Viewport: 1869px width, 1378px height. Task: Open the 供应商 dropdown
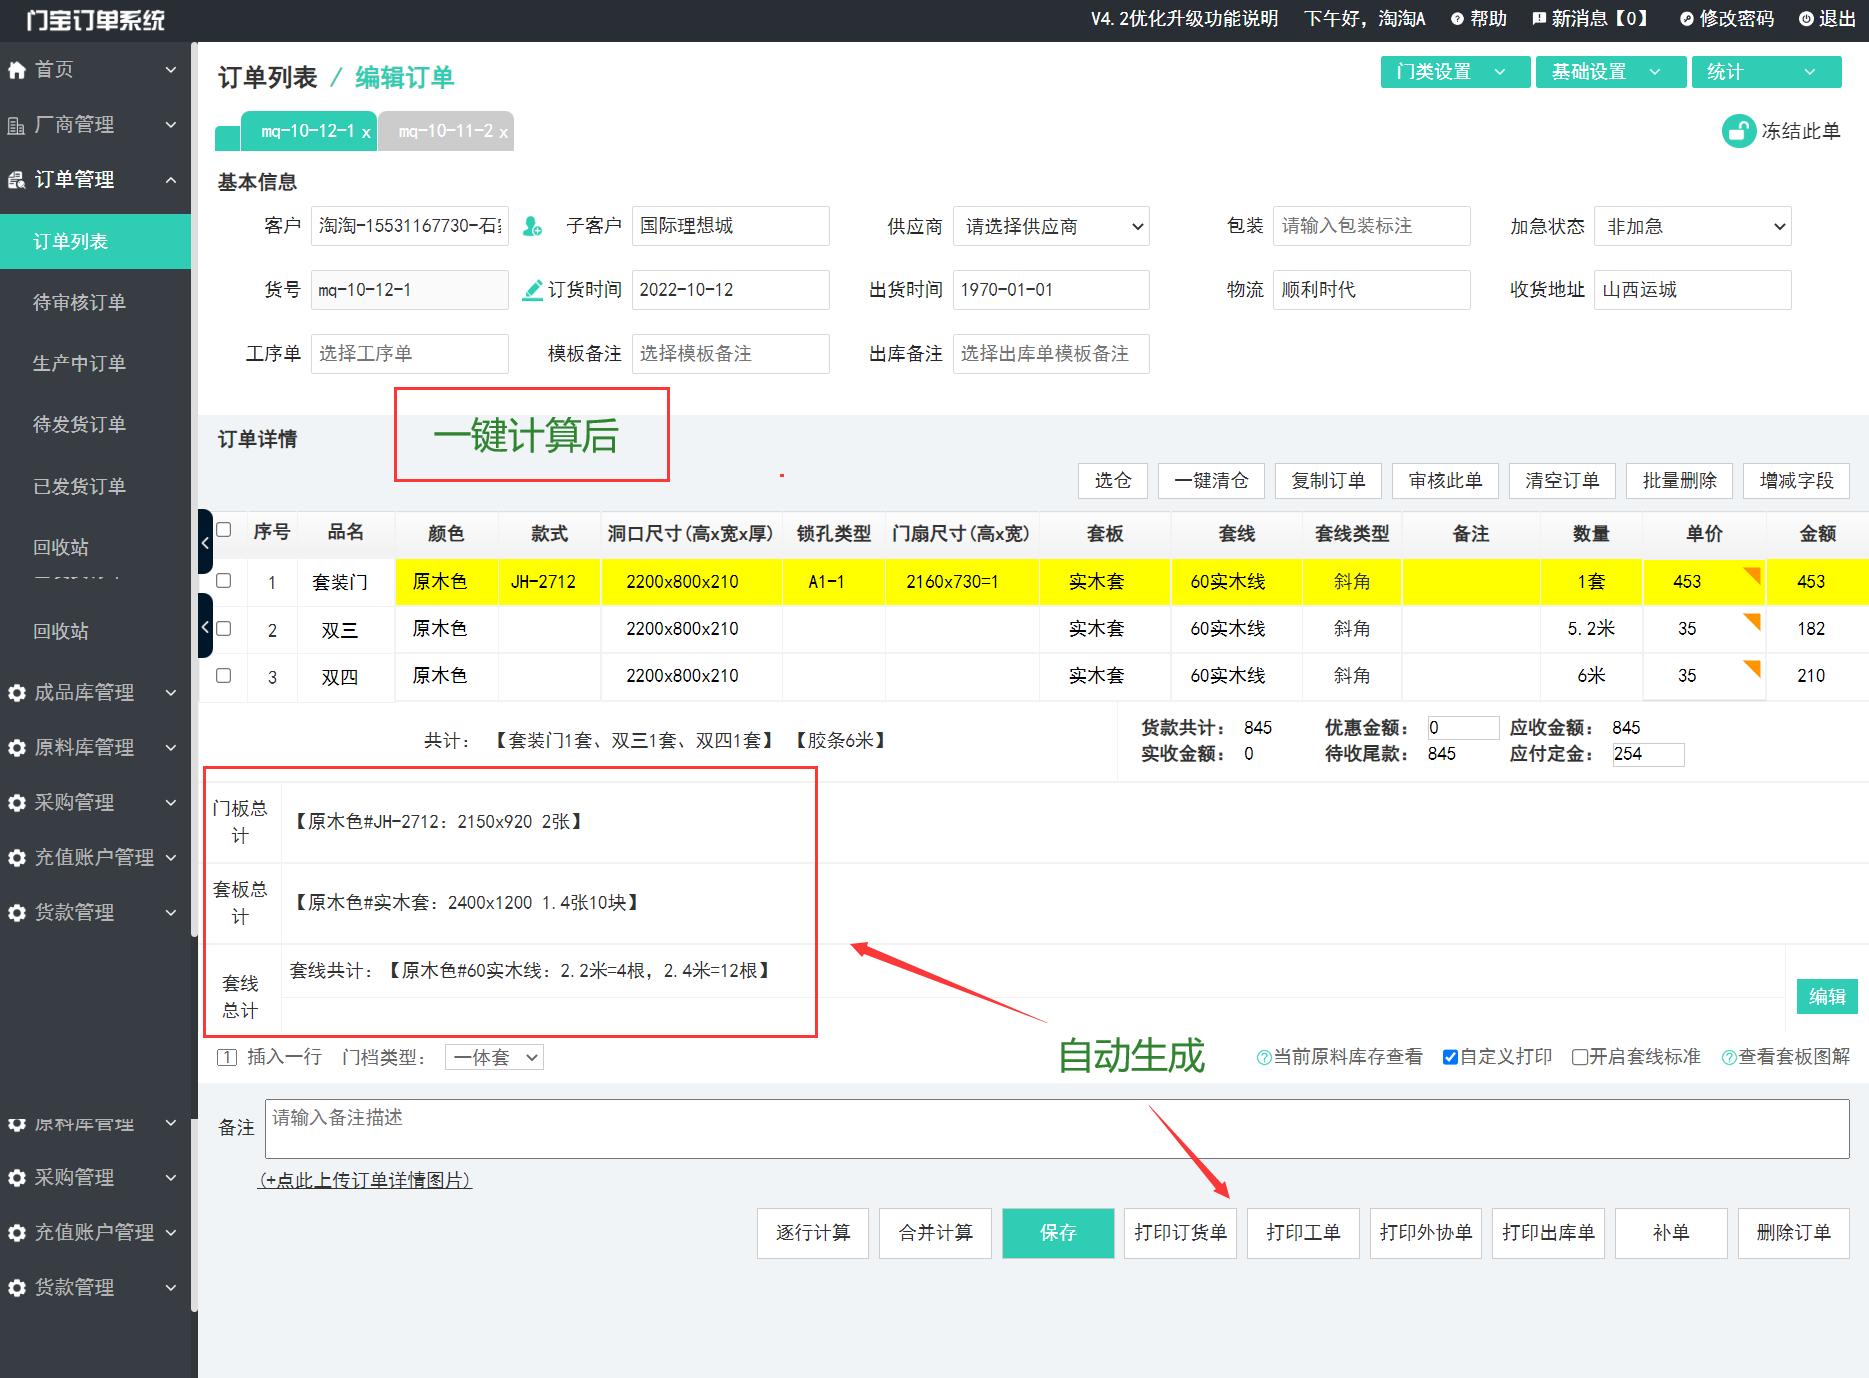(1051, 226)
